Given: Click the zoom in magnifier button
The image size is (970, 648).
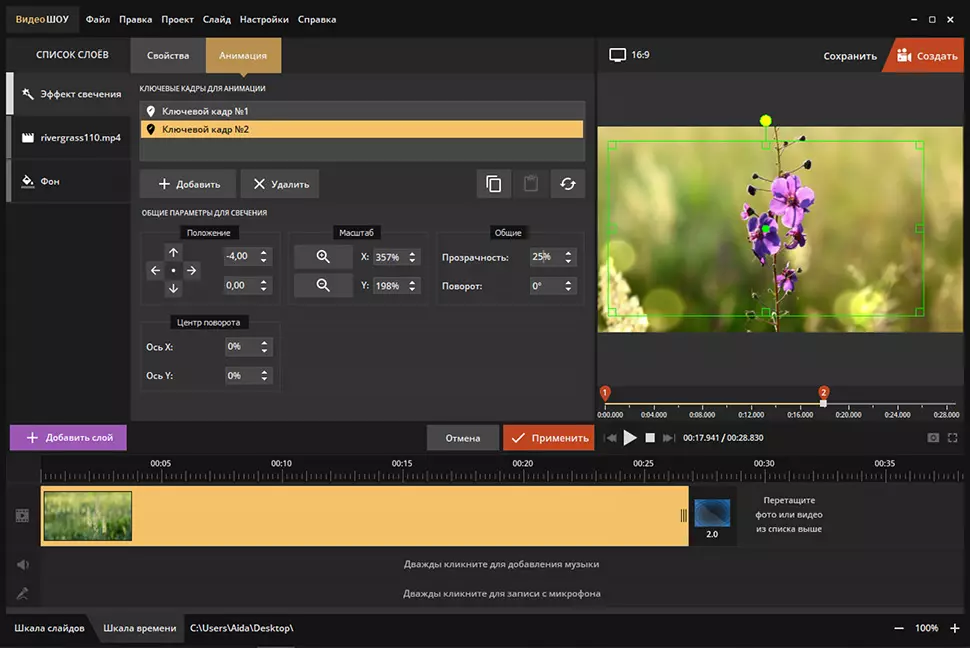Looking at the screenshot, I should tap(323, 256).
